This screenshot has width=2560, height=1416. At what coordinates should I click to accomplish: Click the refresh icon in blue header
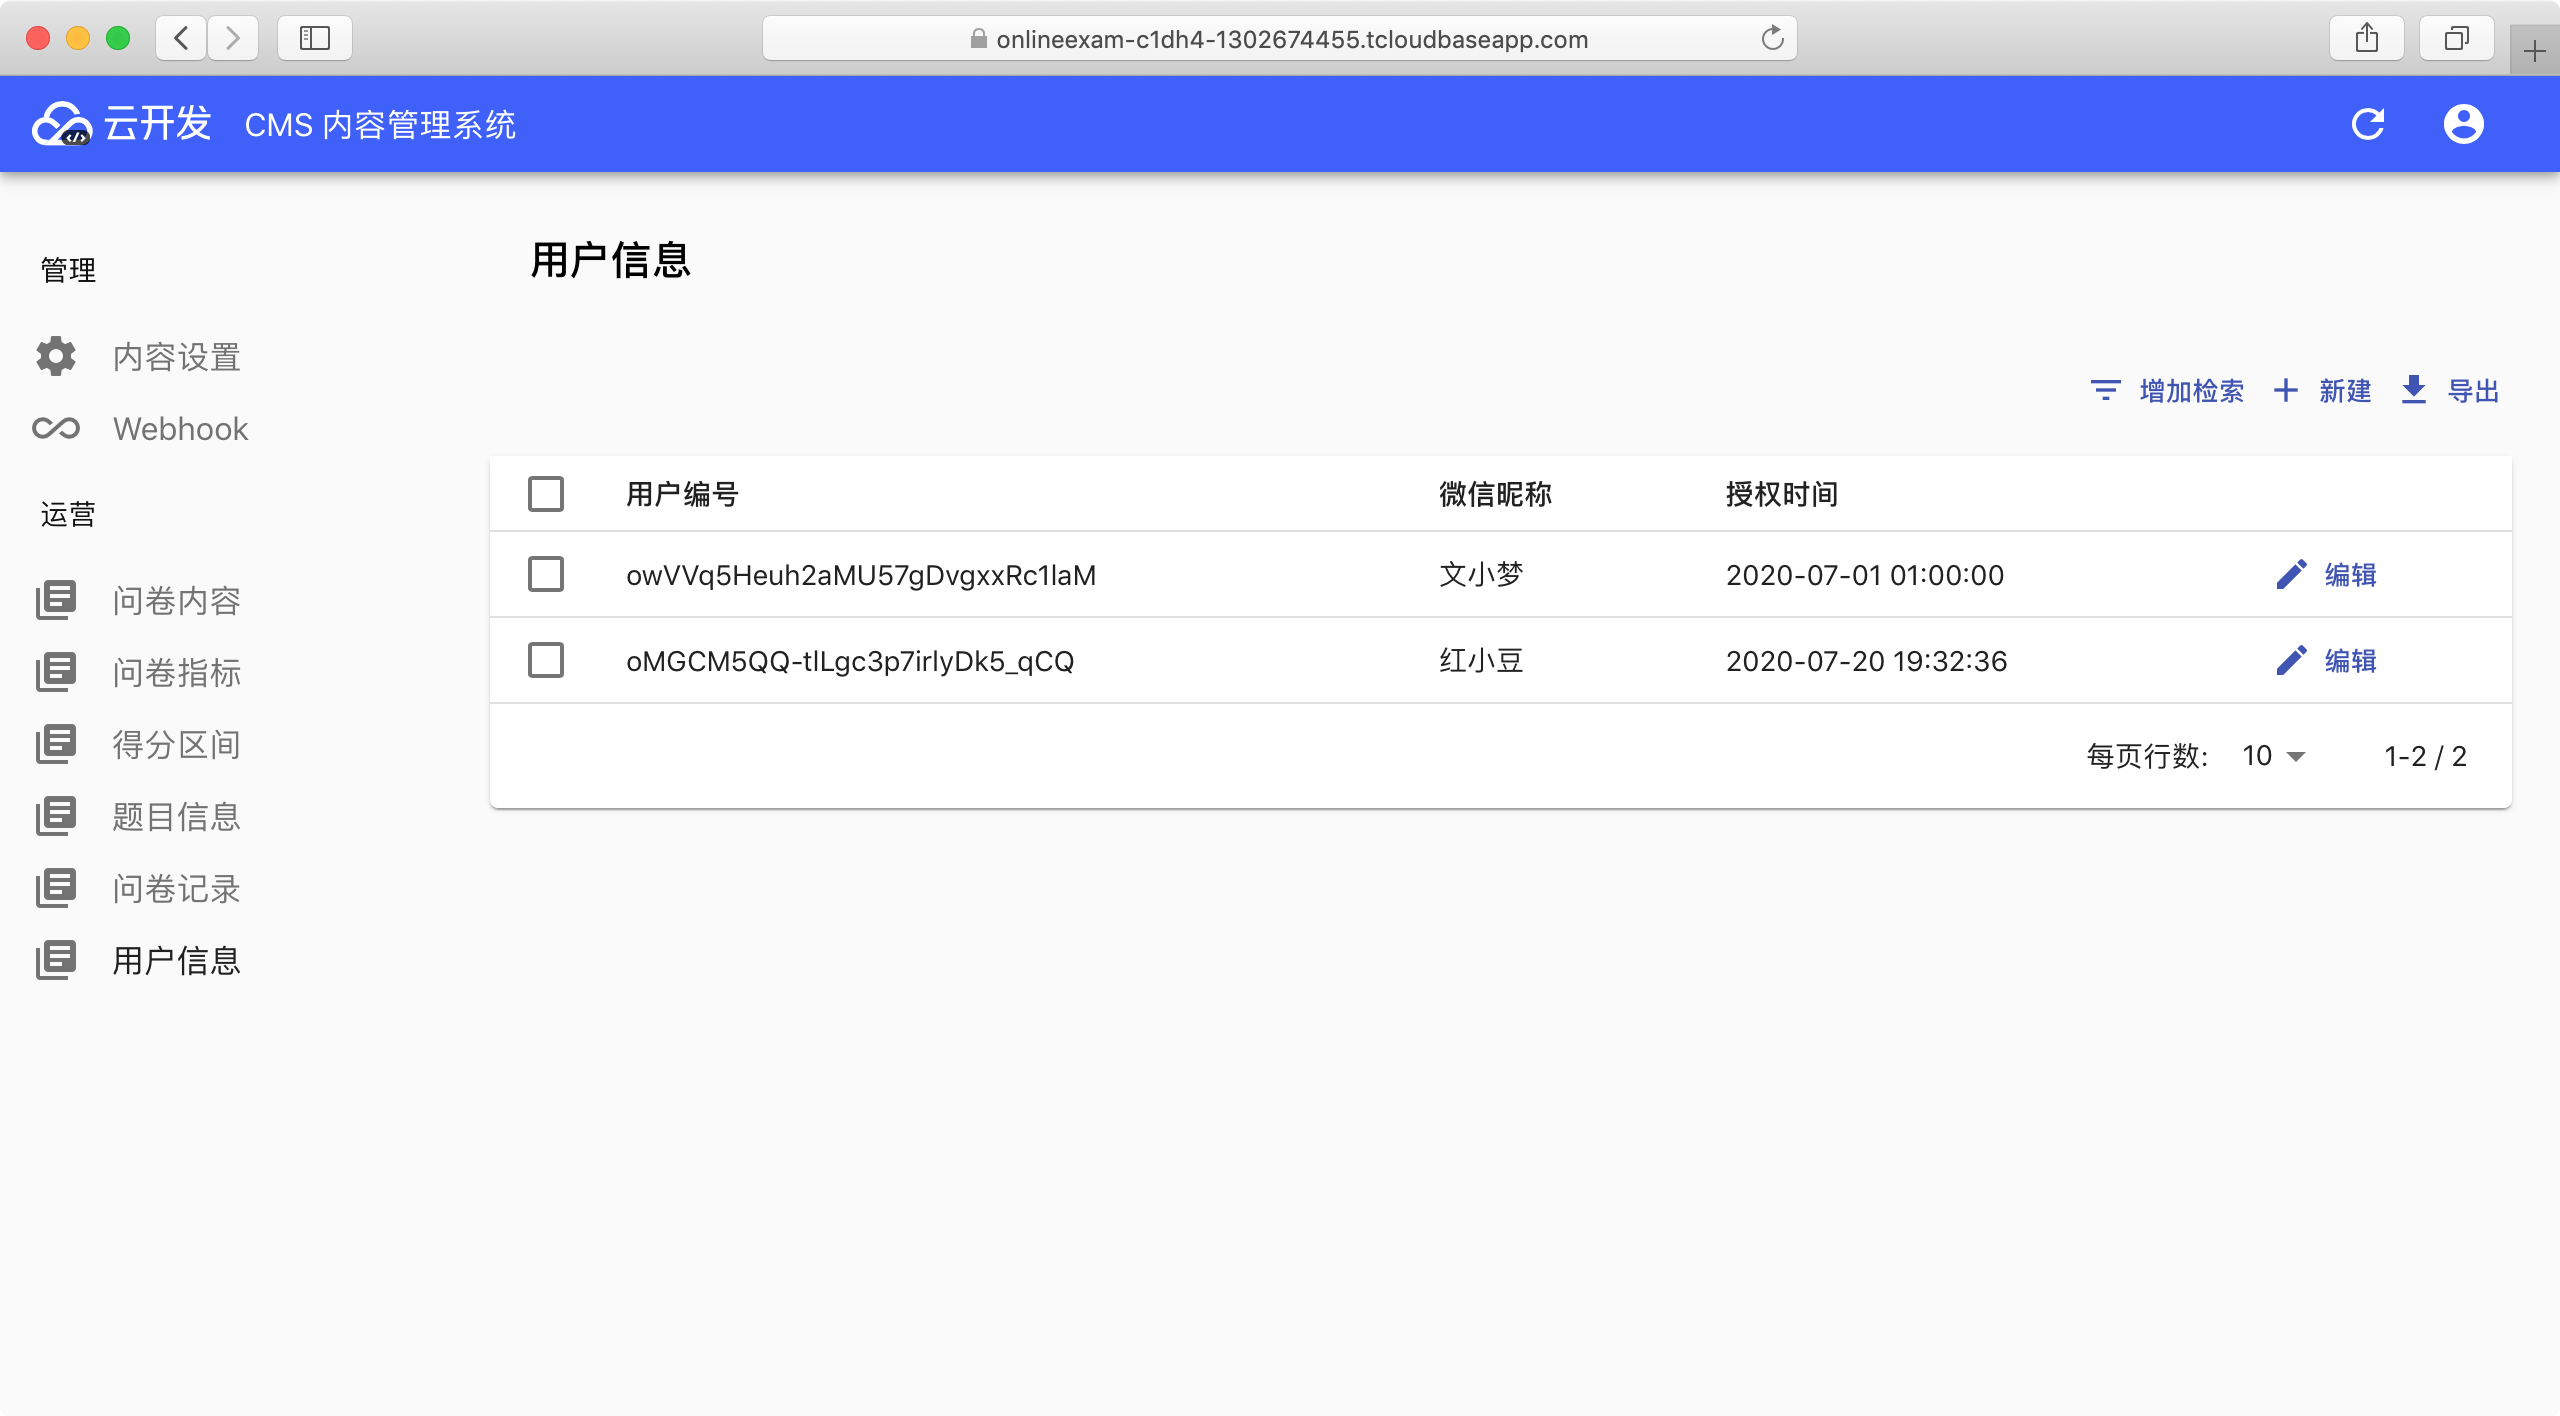tap(2367, 124)
